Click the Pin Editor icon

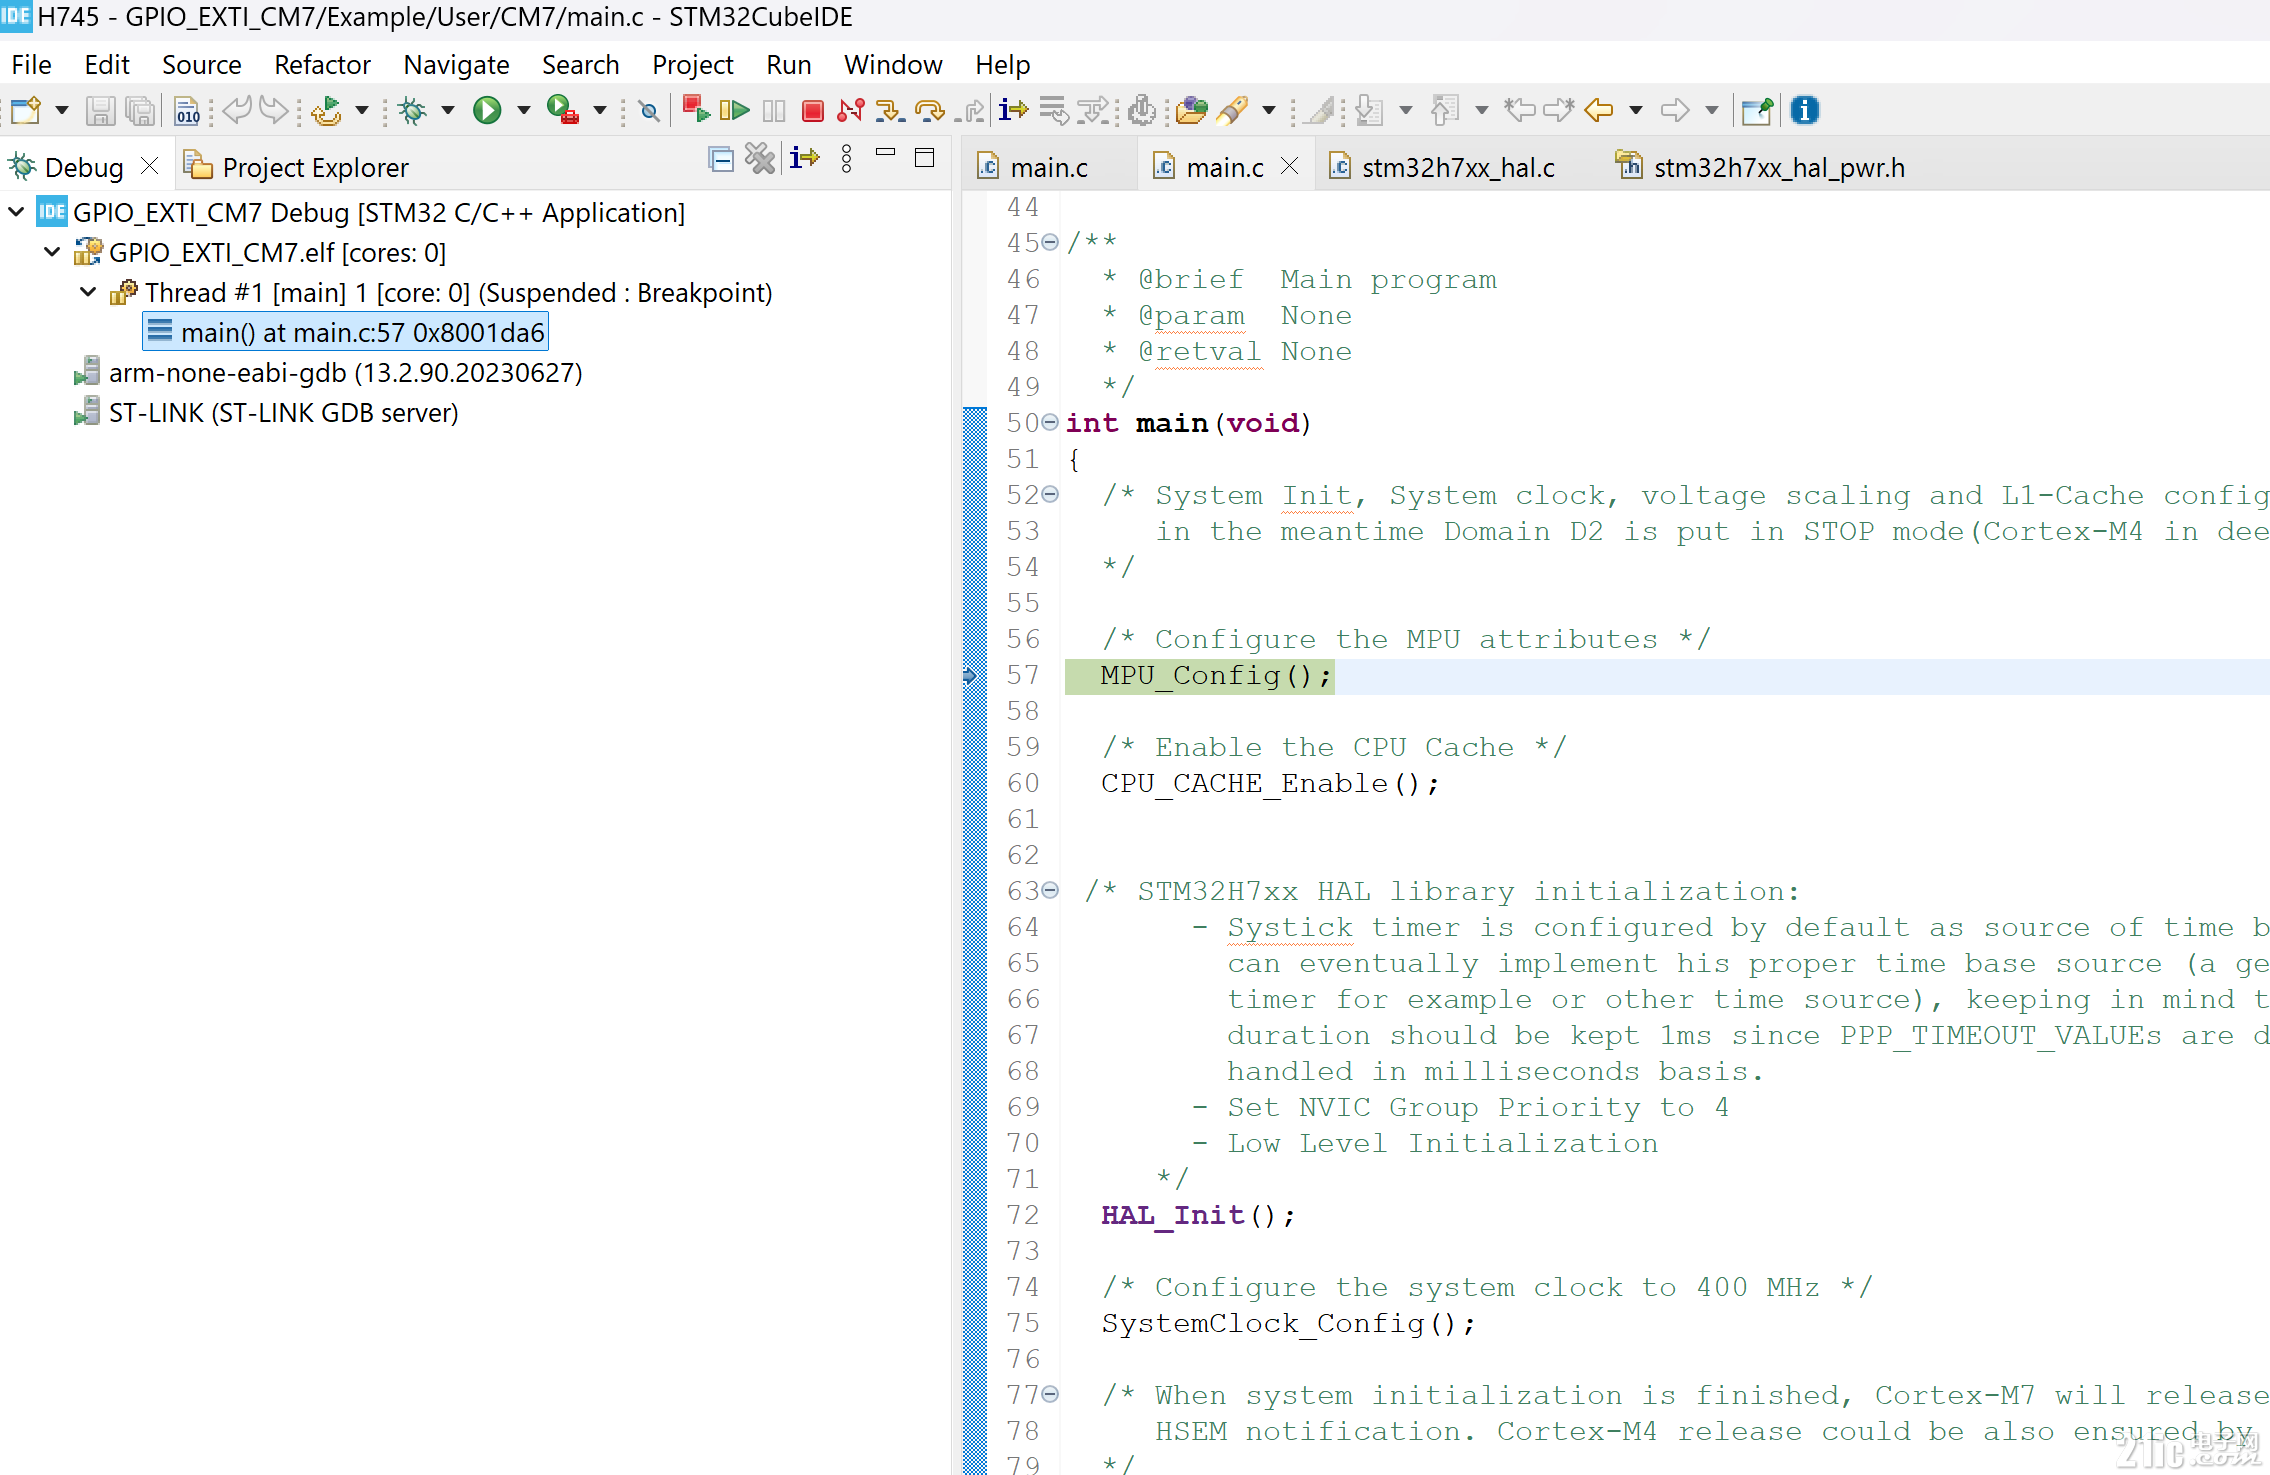click(x=1757, y=110)
